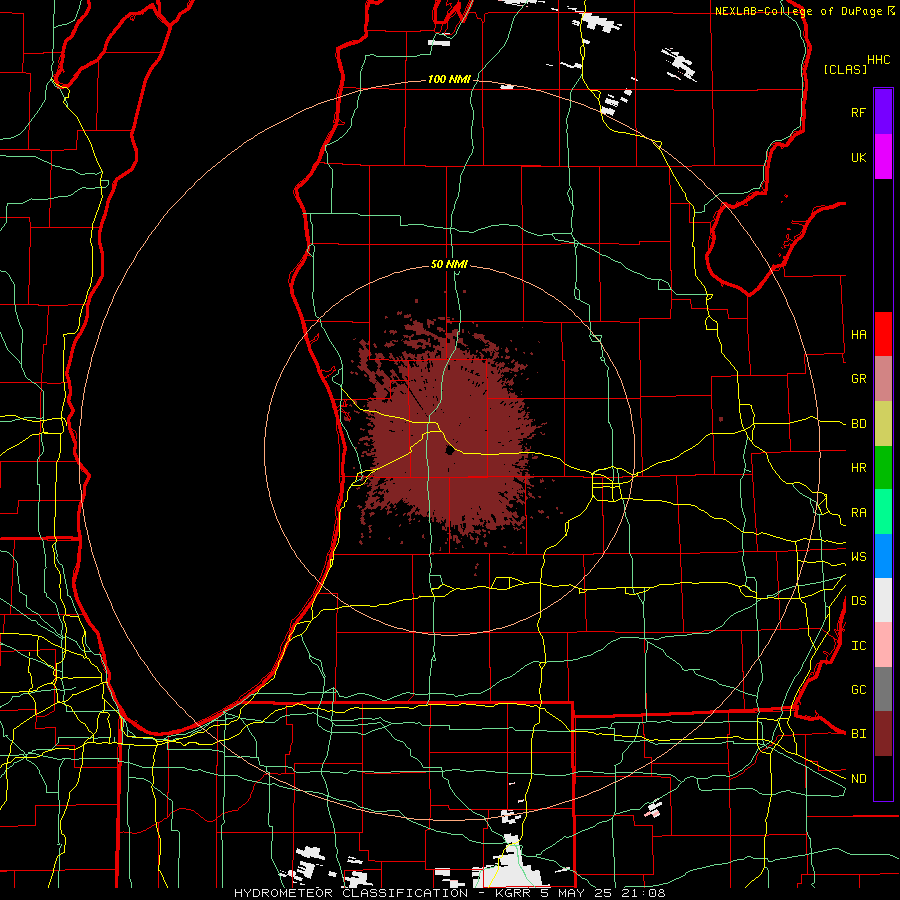Click the DS white legend swatch
The height and width of the screenshot is (900, 900).
(x=883, y=600)
